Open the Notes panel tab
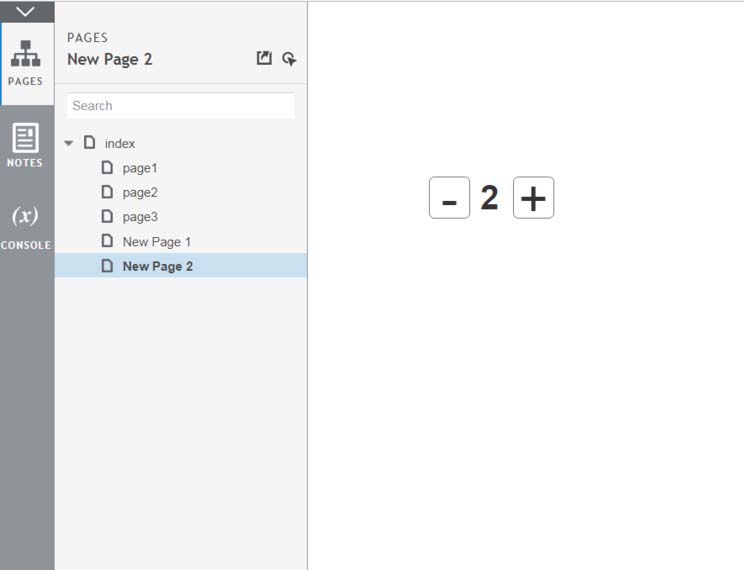 pyautogui.click(x=26, y=145)
